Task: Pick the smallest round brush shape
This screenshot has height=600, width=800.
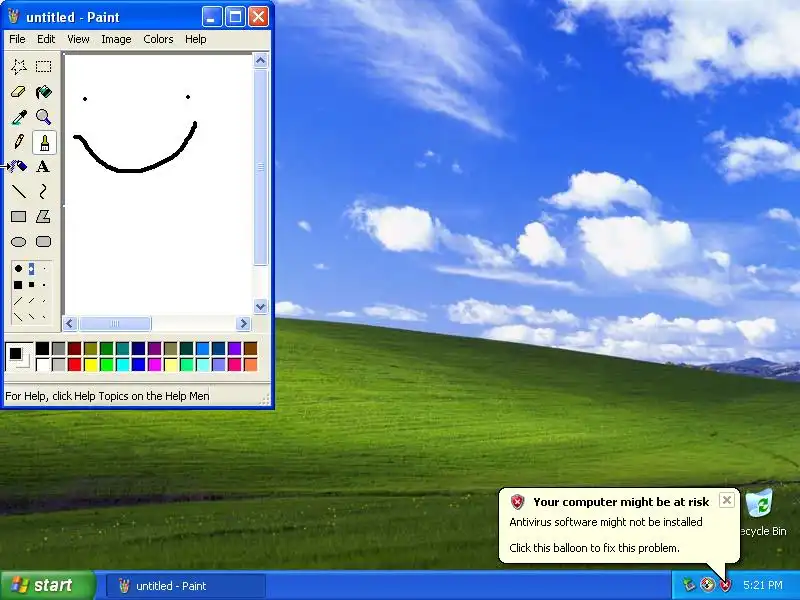Action: pos(44,268)
